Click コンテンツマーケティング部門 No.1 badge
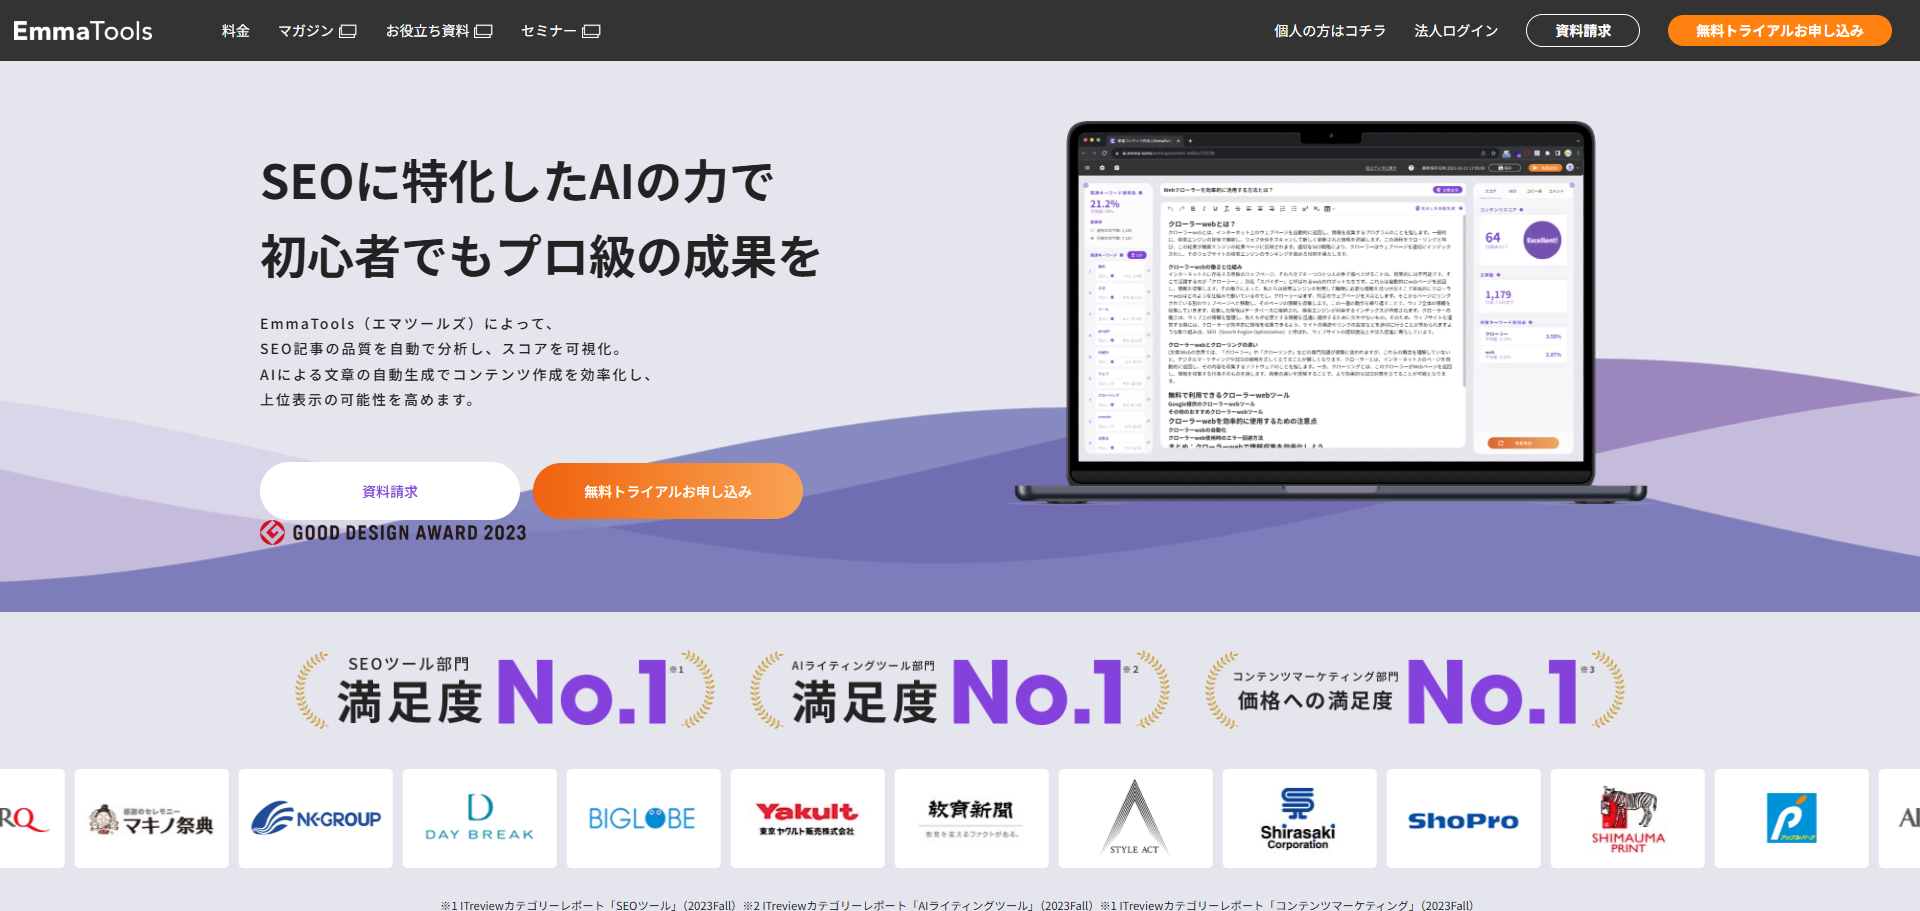1920x911 pixels. (x=1415, y=690)
